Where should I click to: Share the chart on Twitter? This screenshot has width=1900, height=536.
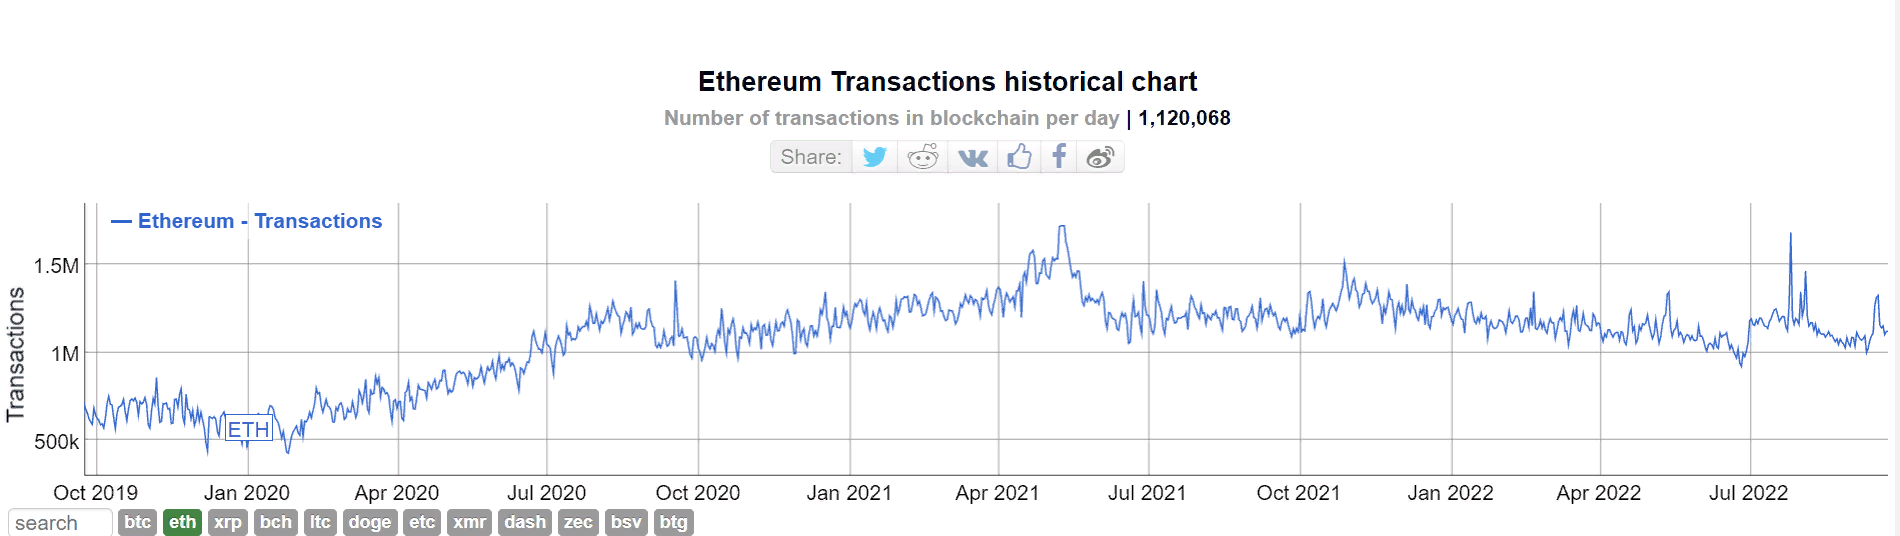875,157
